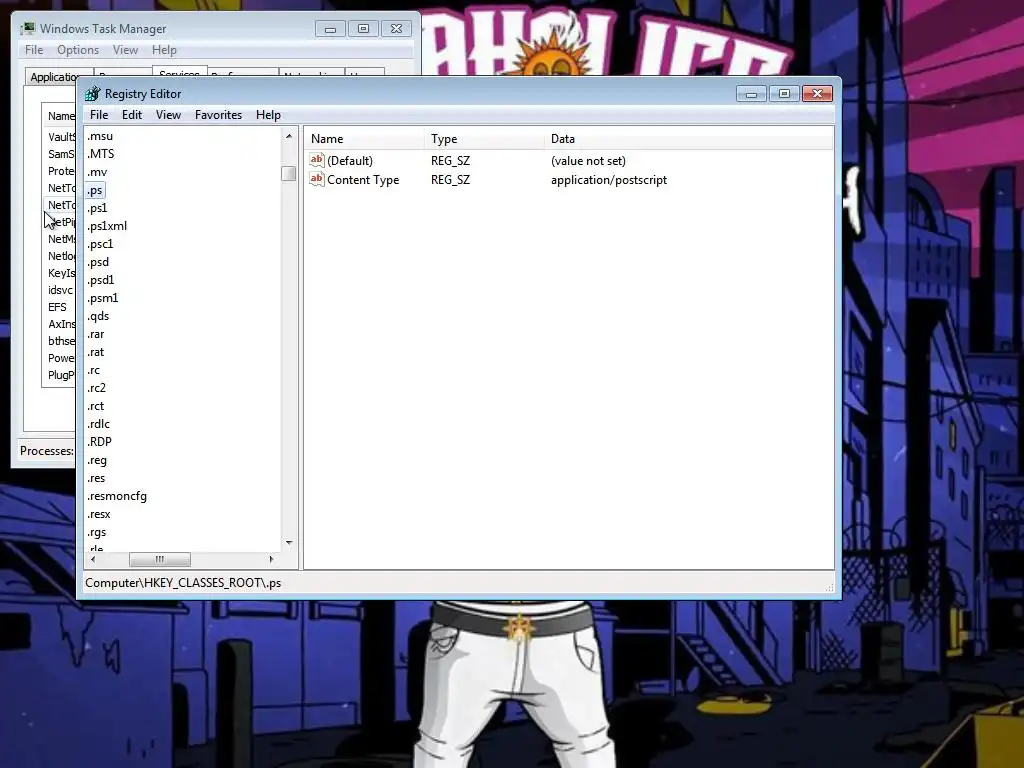Viewport: 1024px width, 768px height.
Task: Select the .resx registry key
Action: pyautogui.click(x=99, y=515)
